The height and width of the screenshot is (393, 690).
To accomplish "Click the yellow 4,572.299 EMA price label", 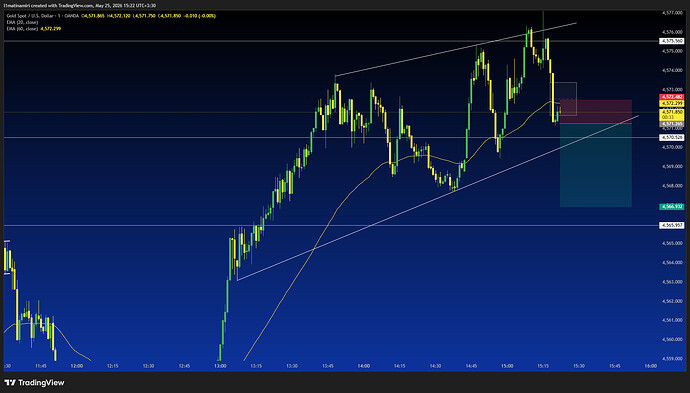I will click(x=672, y=103).
